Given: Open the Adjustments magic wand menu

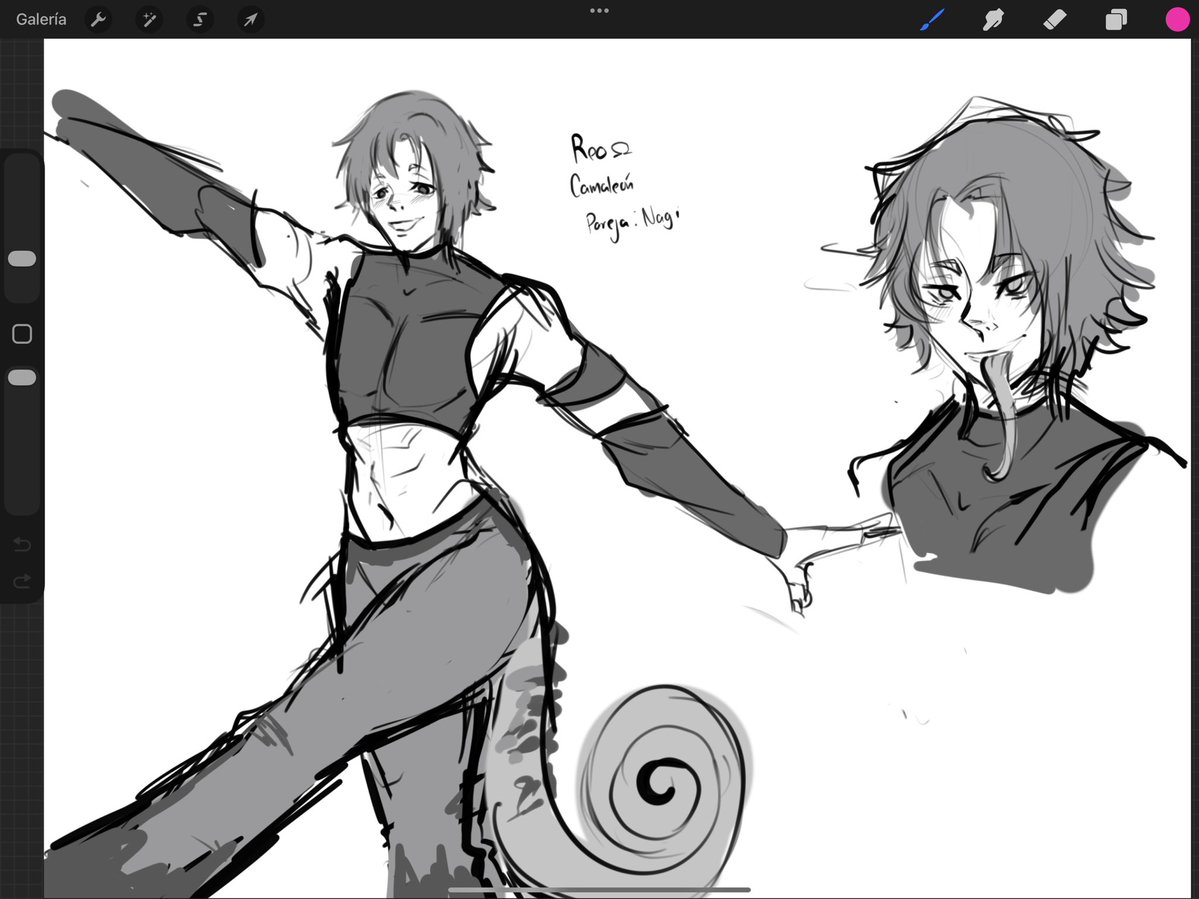Looking at the screenshot, I should coord(149,19).
